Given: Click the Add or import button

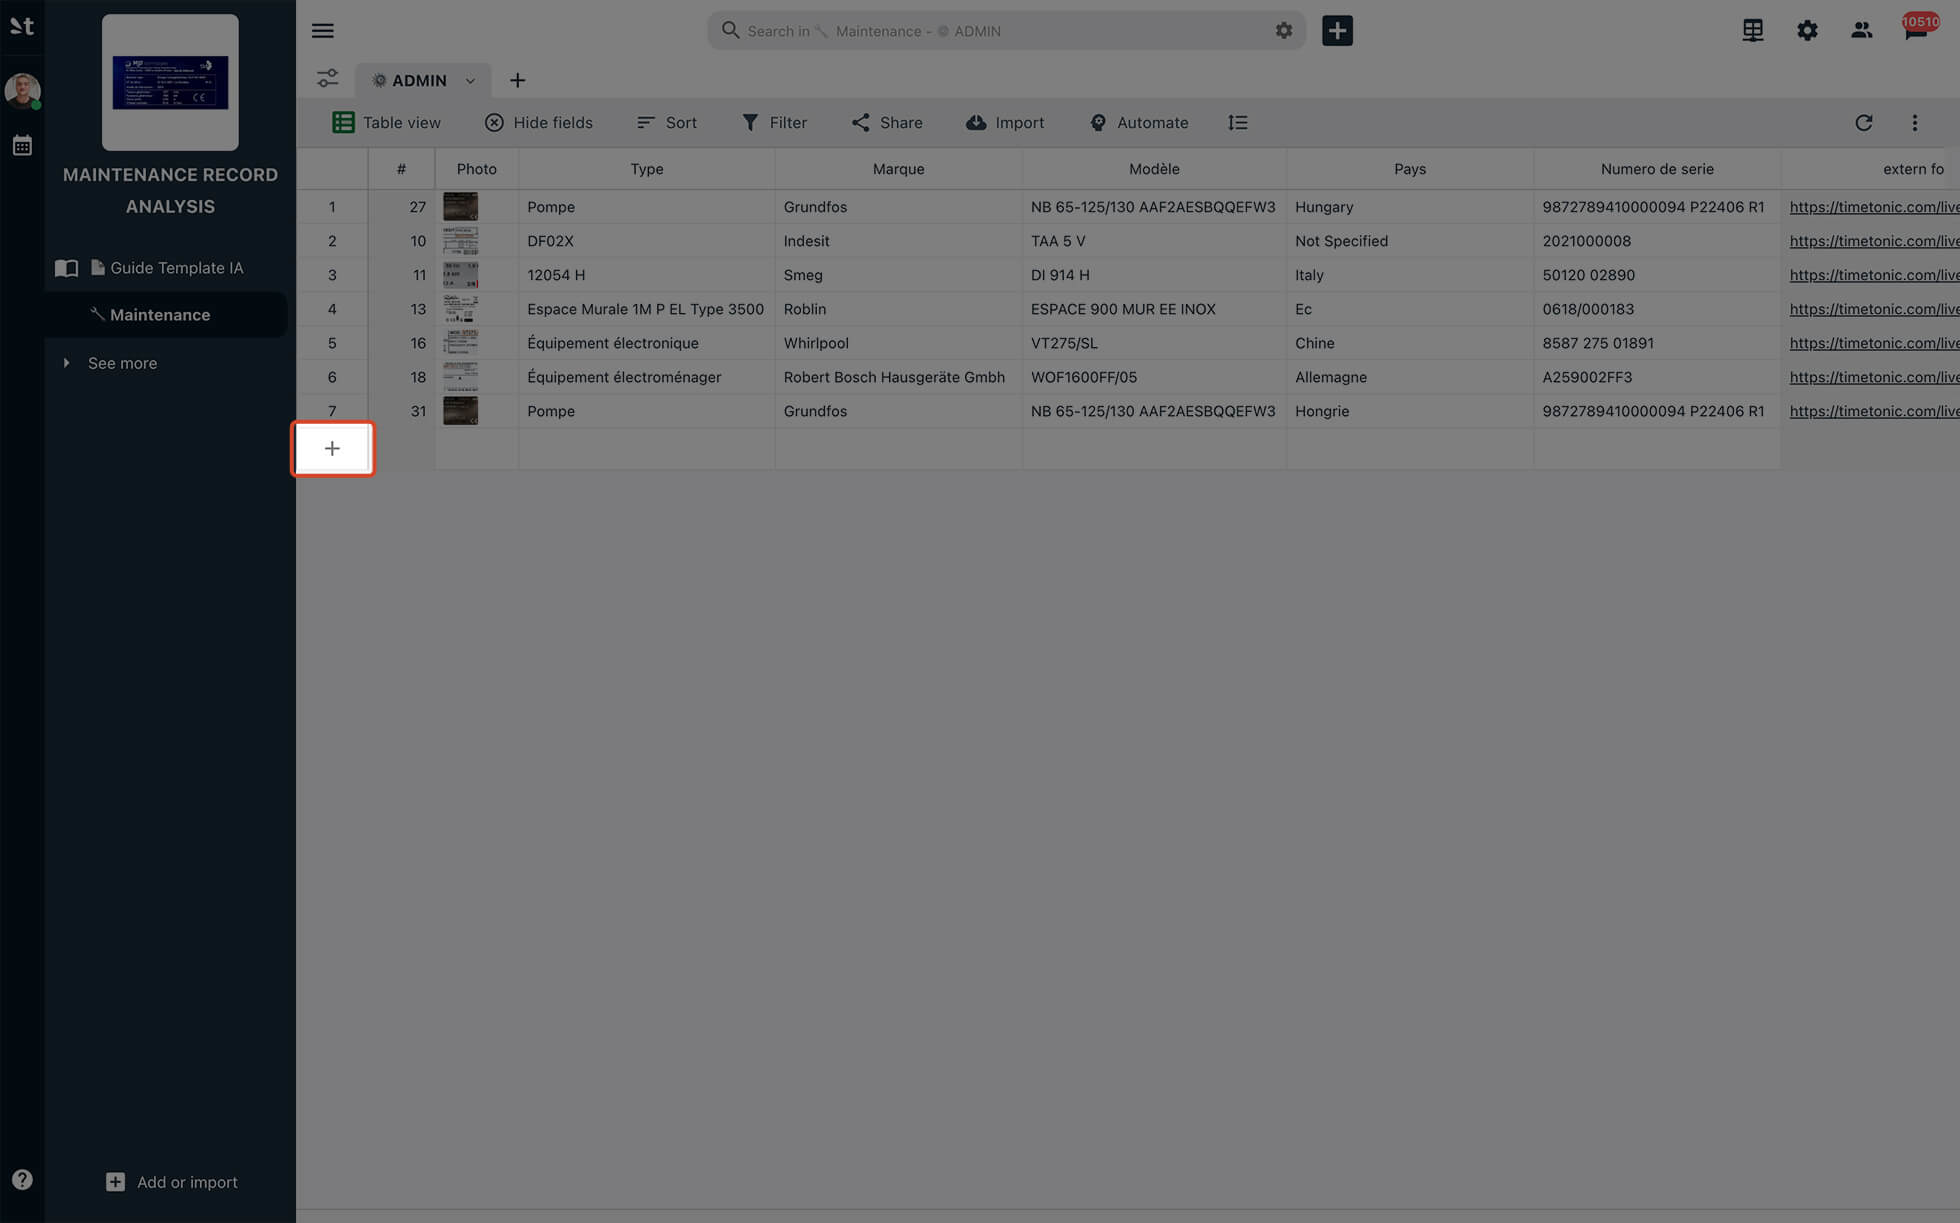Looking at the screenshot, I should click(172, 1182).
